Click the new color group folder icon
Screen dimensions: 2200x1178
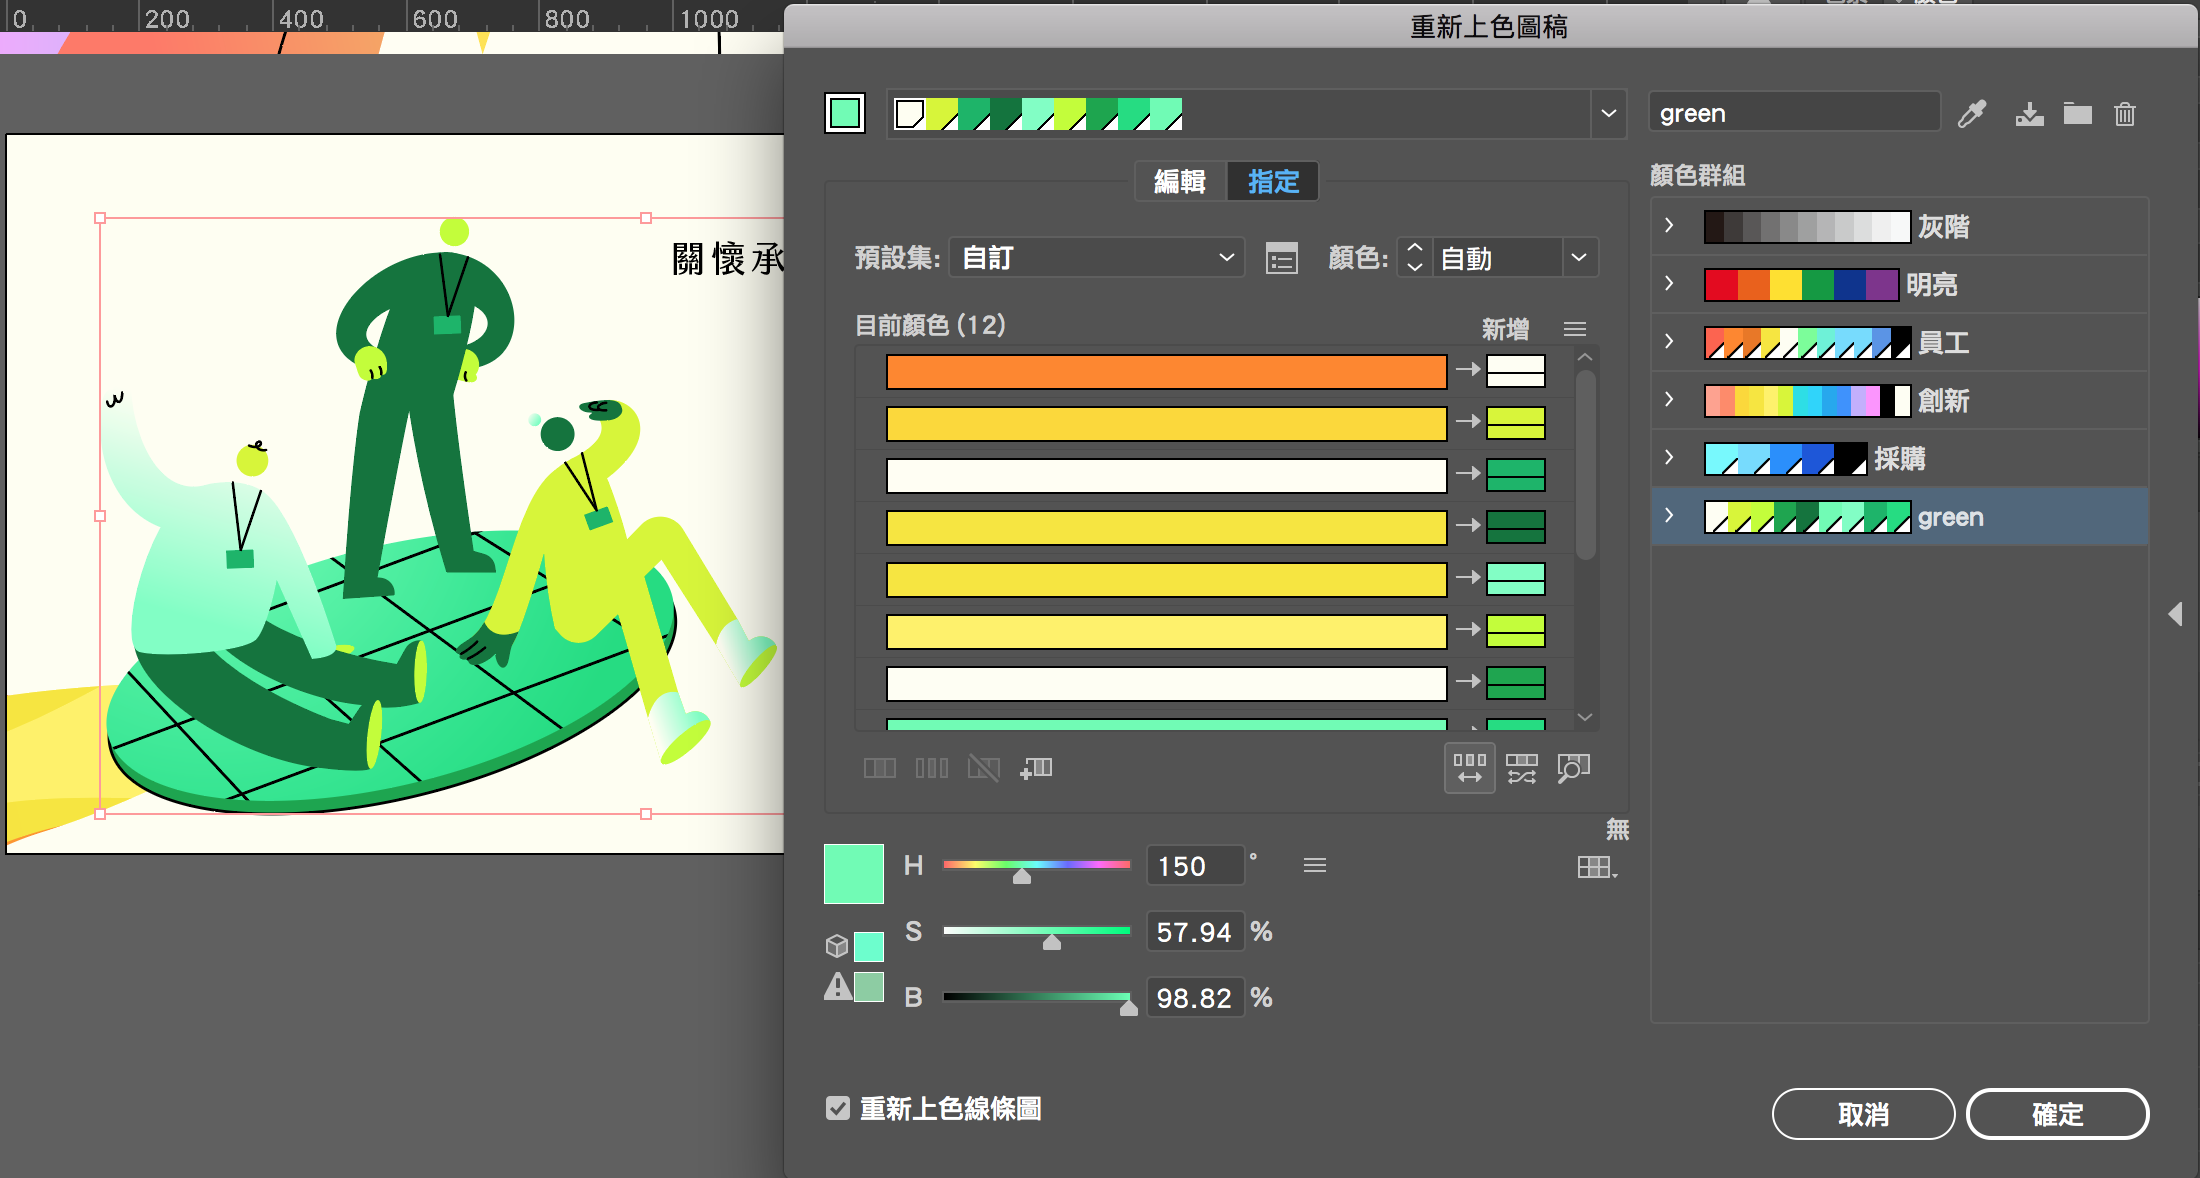click(x=2078, y=114)
